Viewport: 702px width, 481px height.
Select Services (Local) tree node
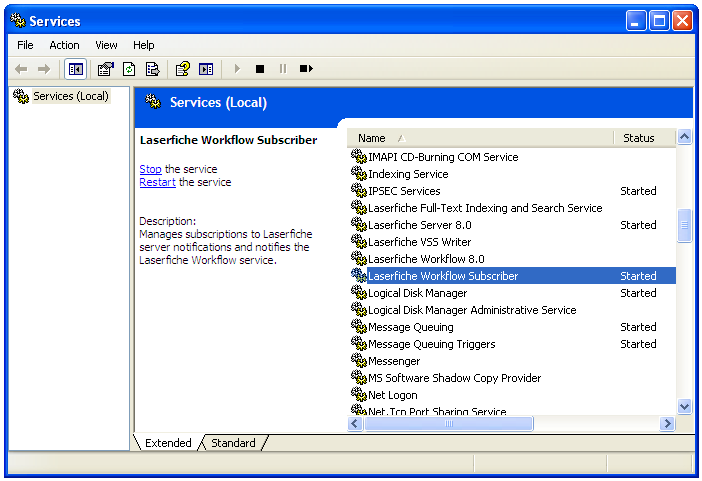coord(70,96)
